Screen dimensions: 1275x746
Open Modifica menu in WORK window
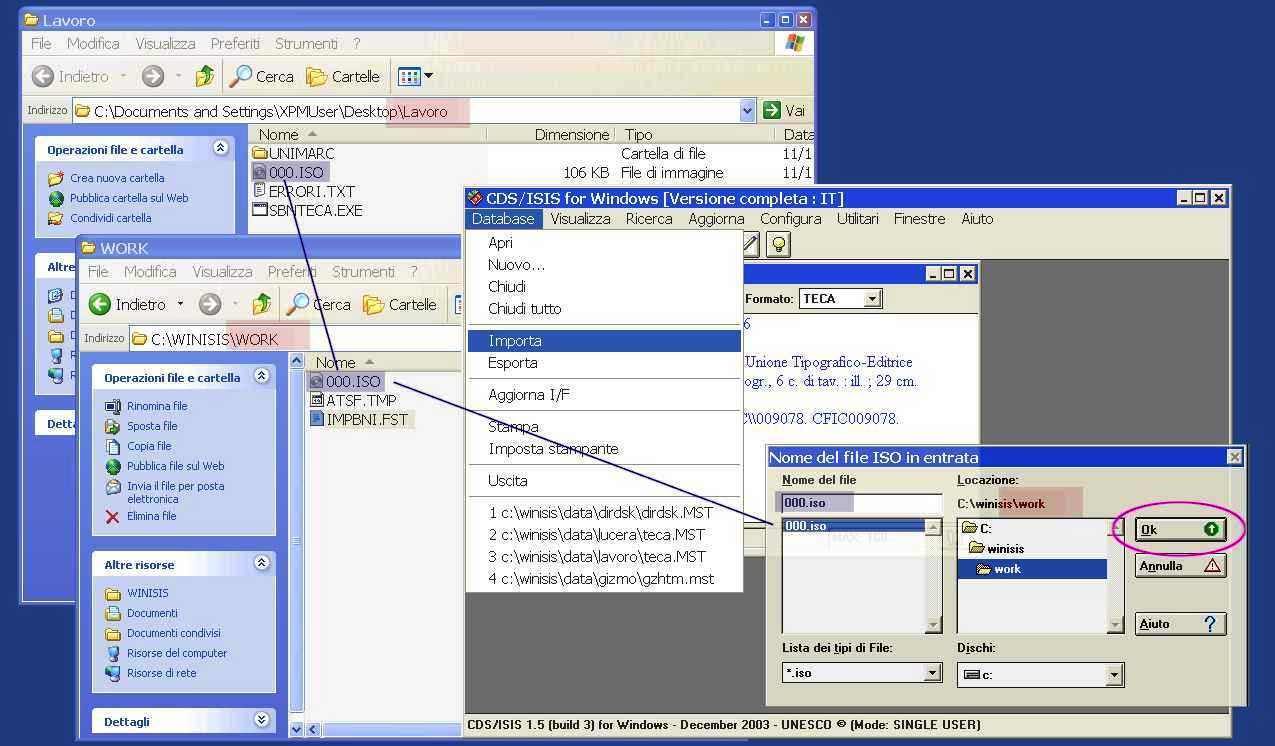pyautogui.click(x=150, y=272)
